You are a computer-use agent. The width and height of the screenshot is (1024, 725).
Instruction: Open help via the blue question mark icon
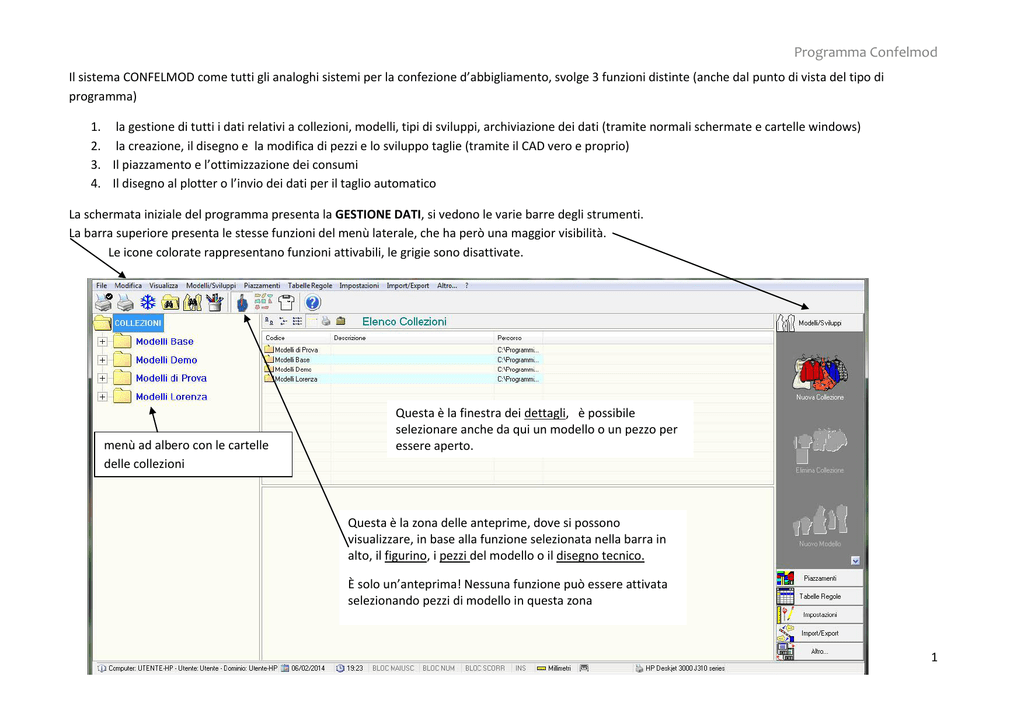coord(313,302)
